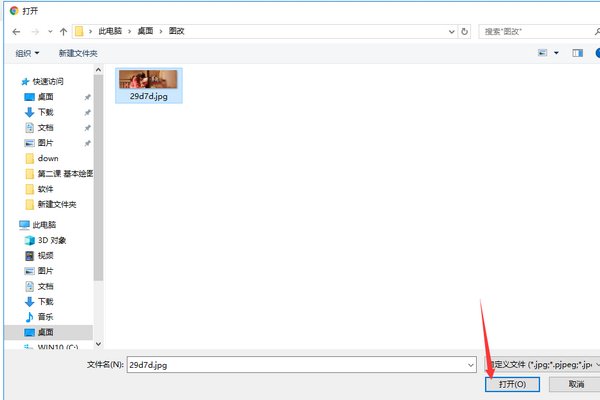Click the Back navigation arrow

coord(16,31)
